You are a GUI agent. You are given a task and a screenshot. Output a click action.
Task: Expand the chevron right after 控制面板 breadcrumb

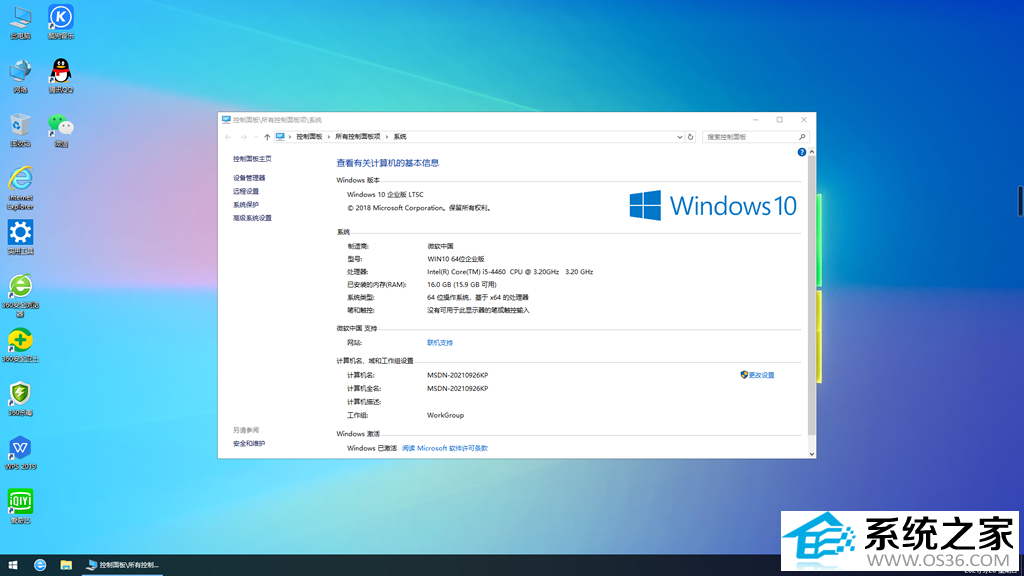point(328,137)
